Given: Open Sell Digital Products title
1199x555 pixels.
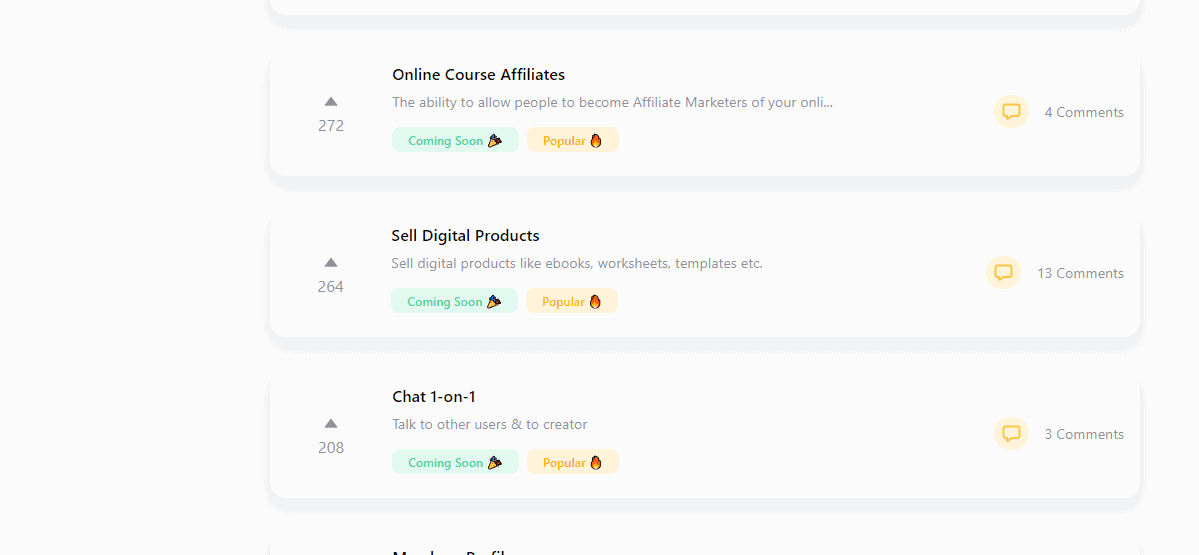Looking at the screenshot, I should pos(465,236).
